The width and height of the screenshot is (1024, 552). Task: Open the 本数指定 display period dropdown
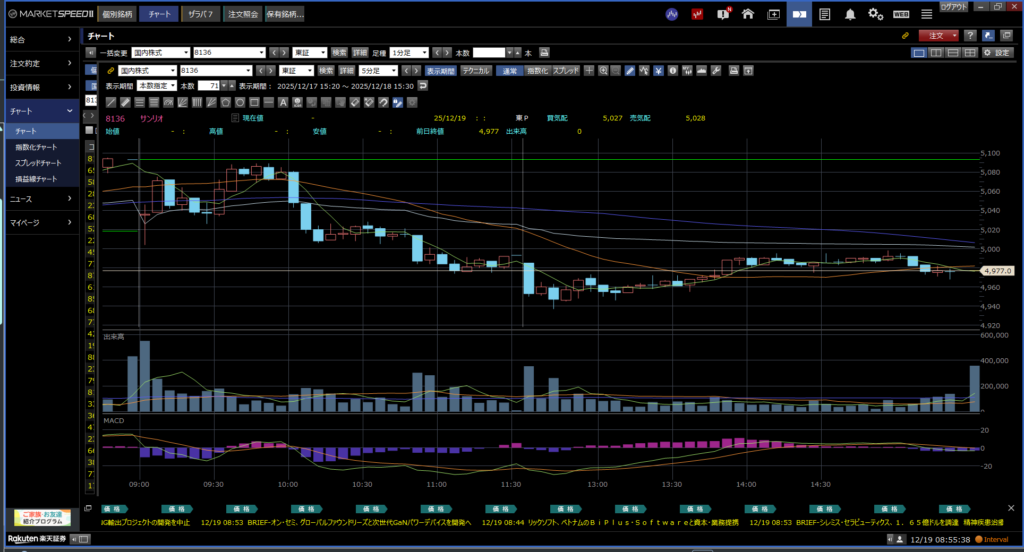coord(158,86)
